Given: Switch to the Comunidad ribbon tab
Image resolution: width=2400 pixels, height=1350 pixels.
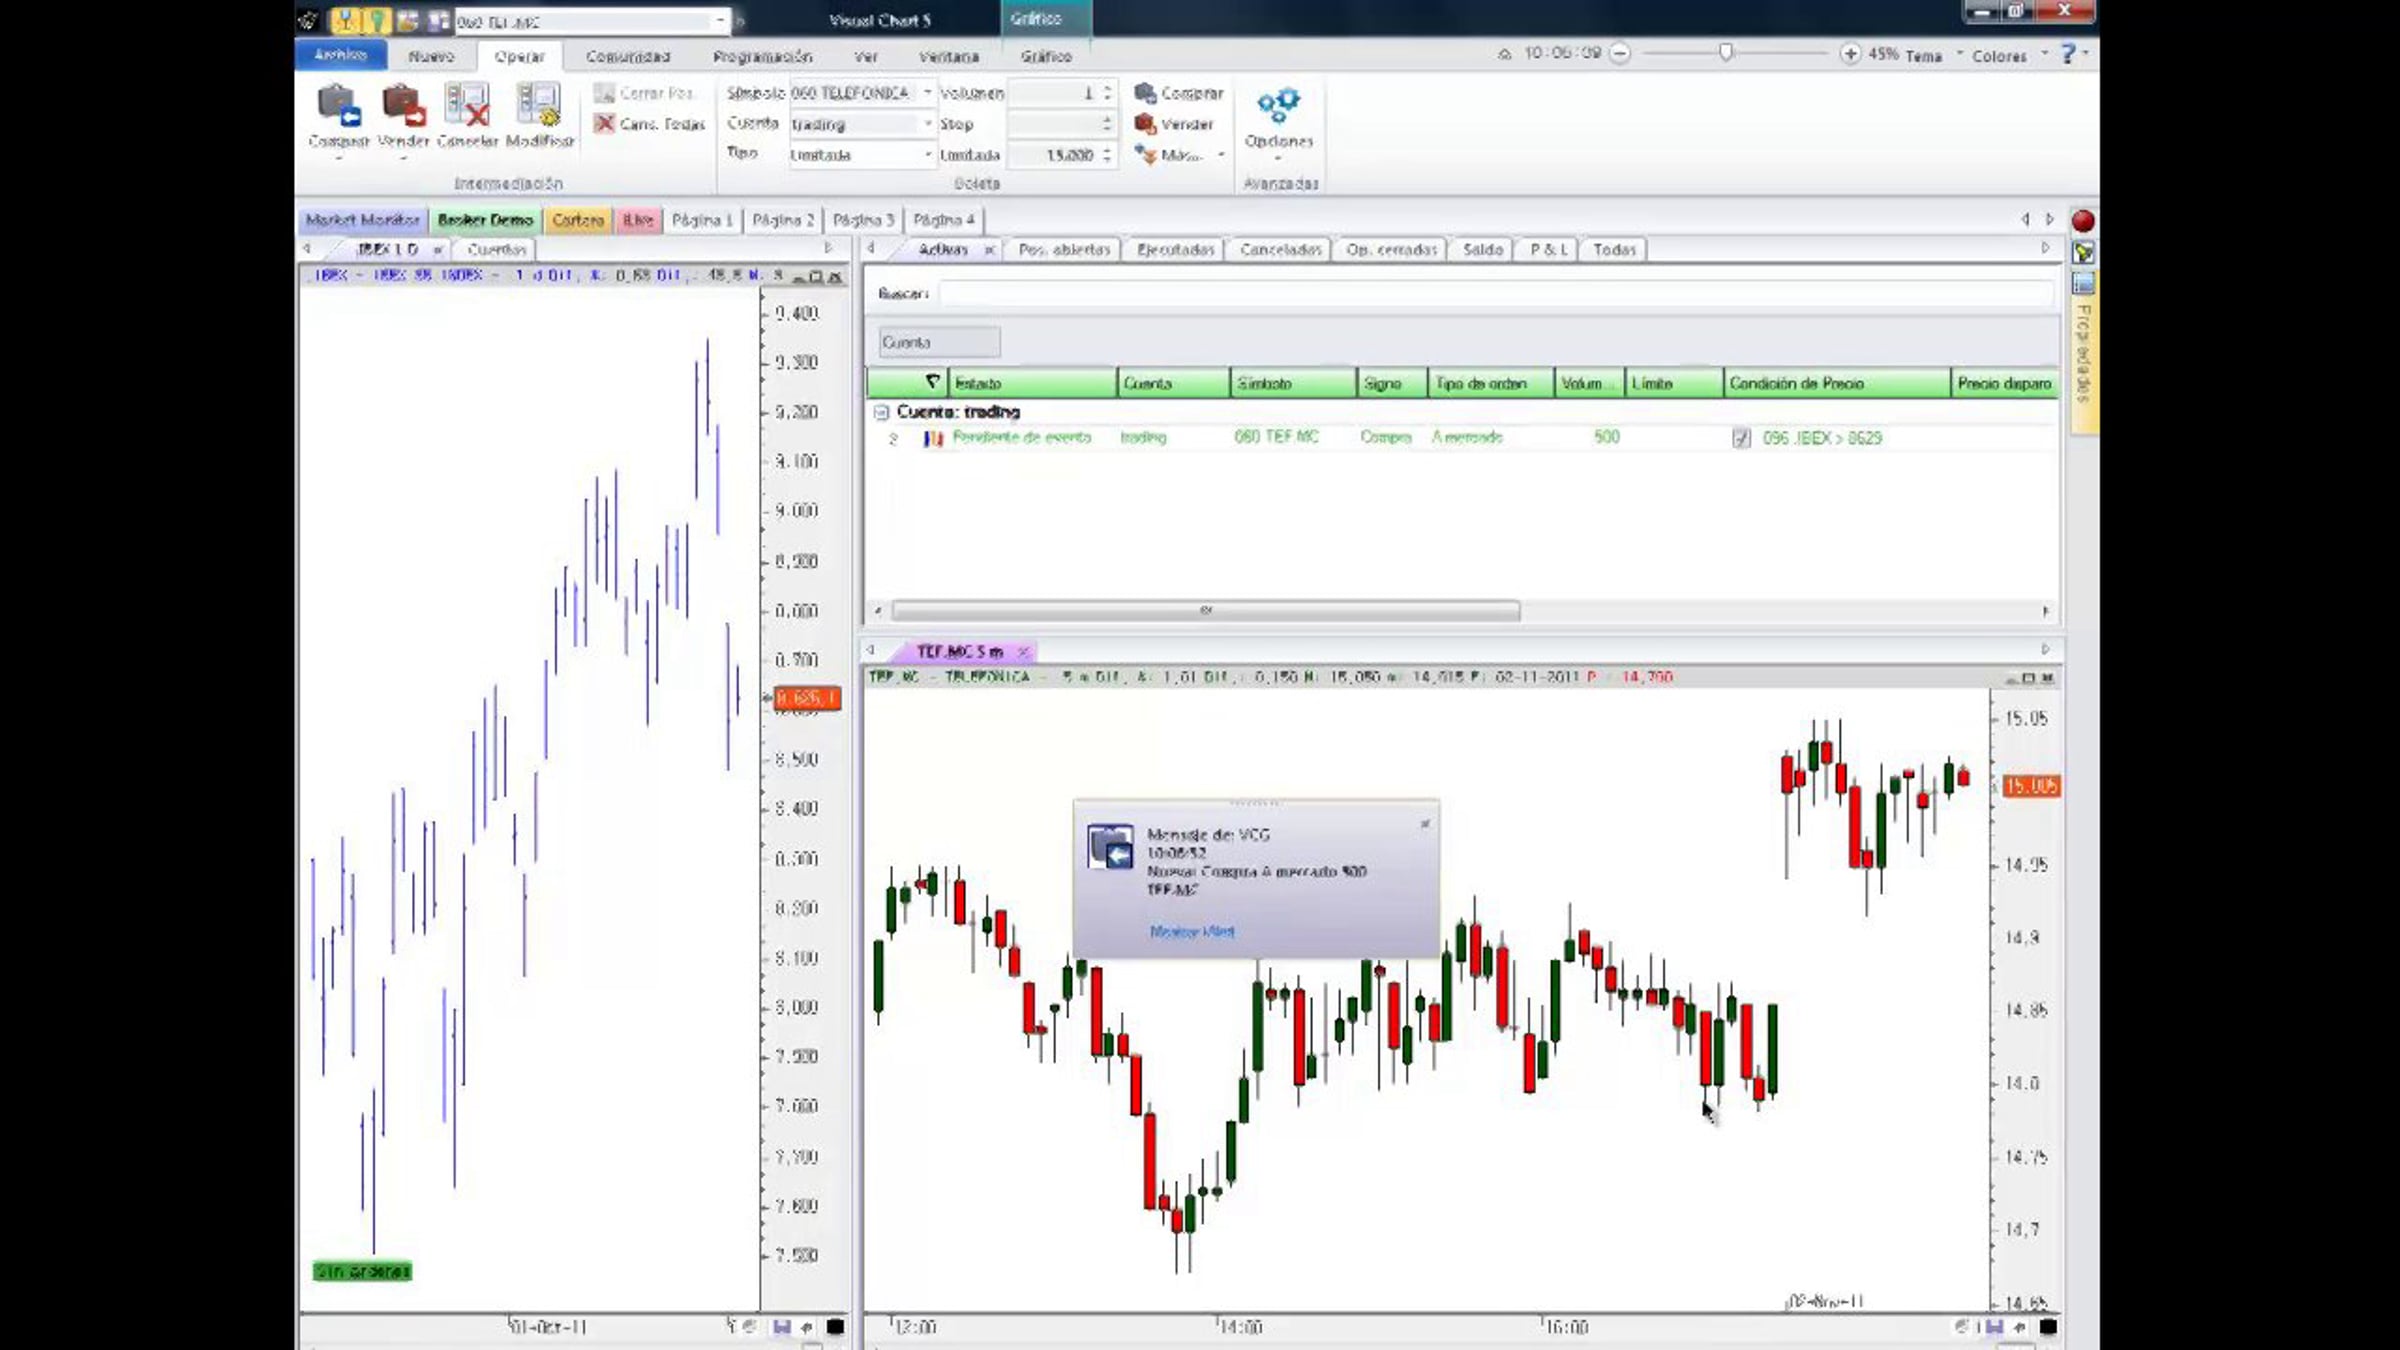Looking at the screenshot, I should tap(628, 57).
